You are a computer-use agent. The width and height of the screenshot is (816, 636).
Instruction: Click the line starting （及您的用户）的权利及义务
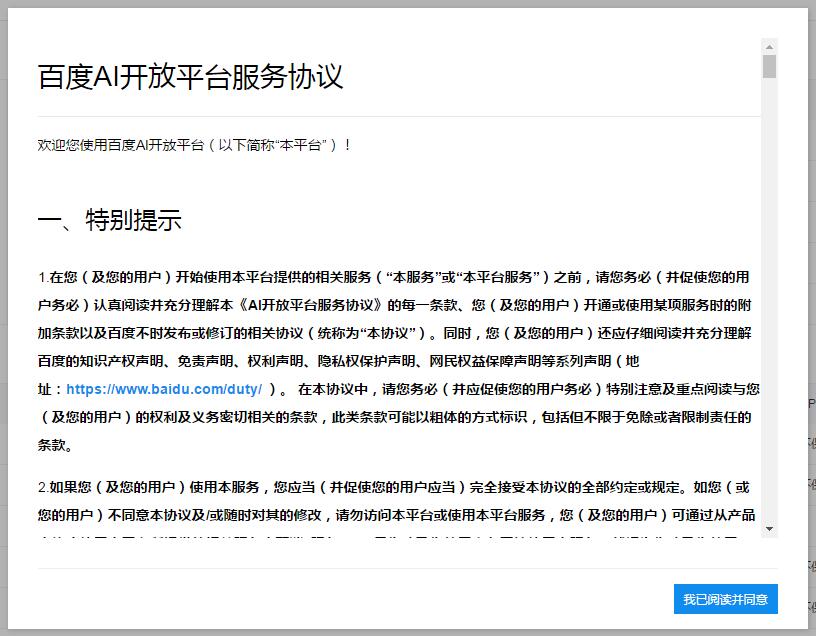[x=394, y=417]
